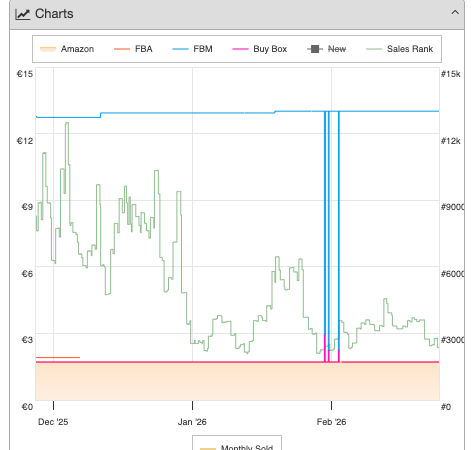This screenshot has width=474, height=450.
Task: Click the Feb '26 axis label
Action: pyautogui.click(x=331, y=422)
